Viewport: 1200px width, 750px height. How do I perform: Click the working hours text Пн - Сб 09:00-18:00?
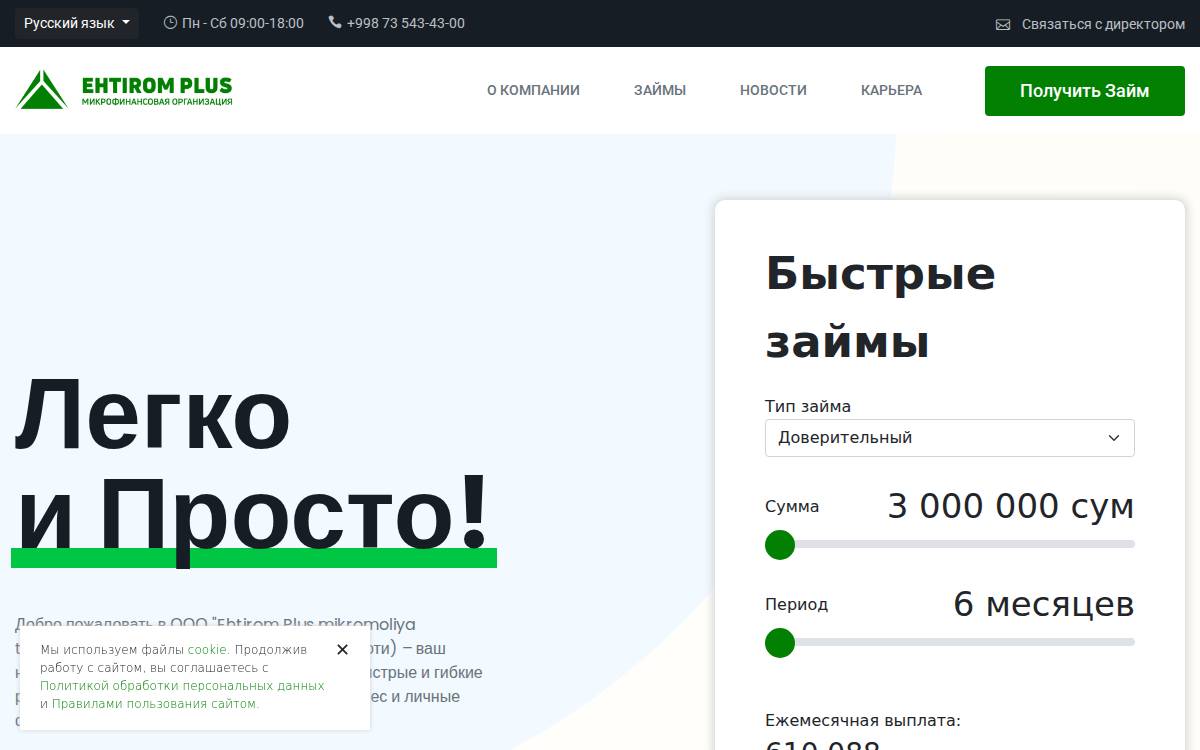pyautogui.click(x=243, y=23)
